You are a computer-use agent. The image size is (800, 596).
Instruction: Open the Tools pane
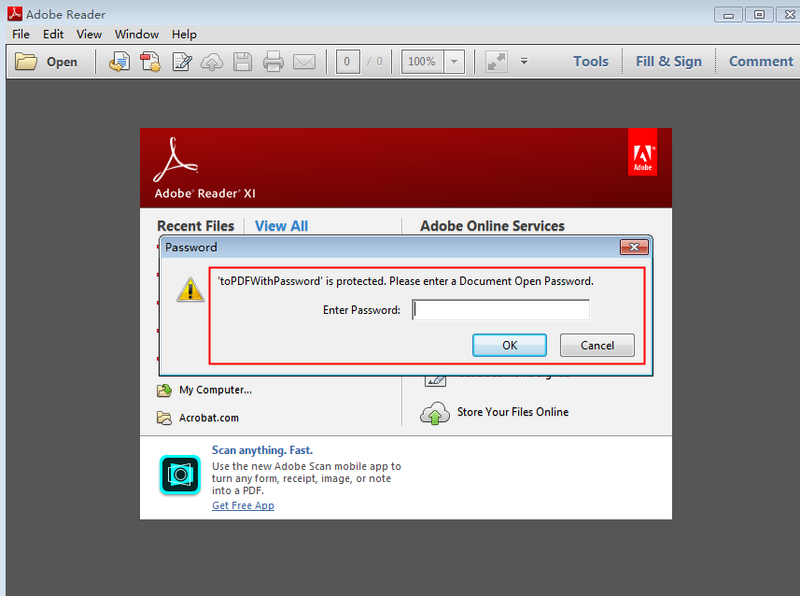[x=590, y=61]
